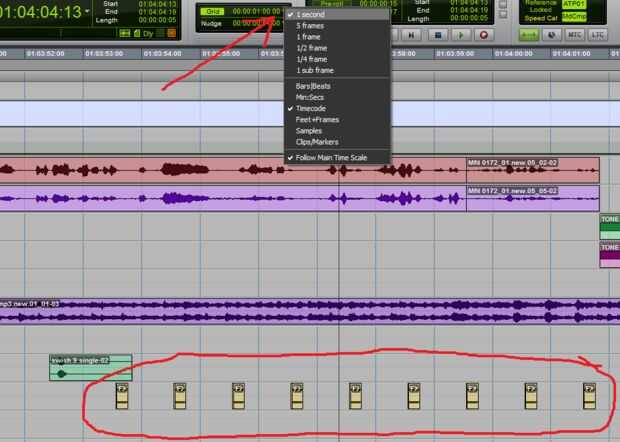
Task: Toggle the MTC generate button
Action: tap(574, 35)
